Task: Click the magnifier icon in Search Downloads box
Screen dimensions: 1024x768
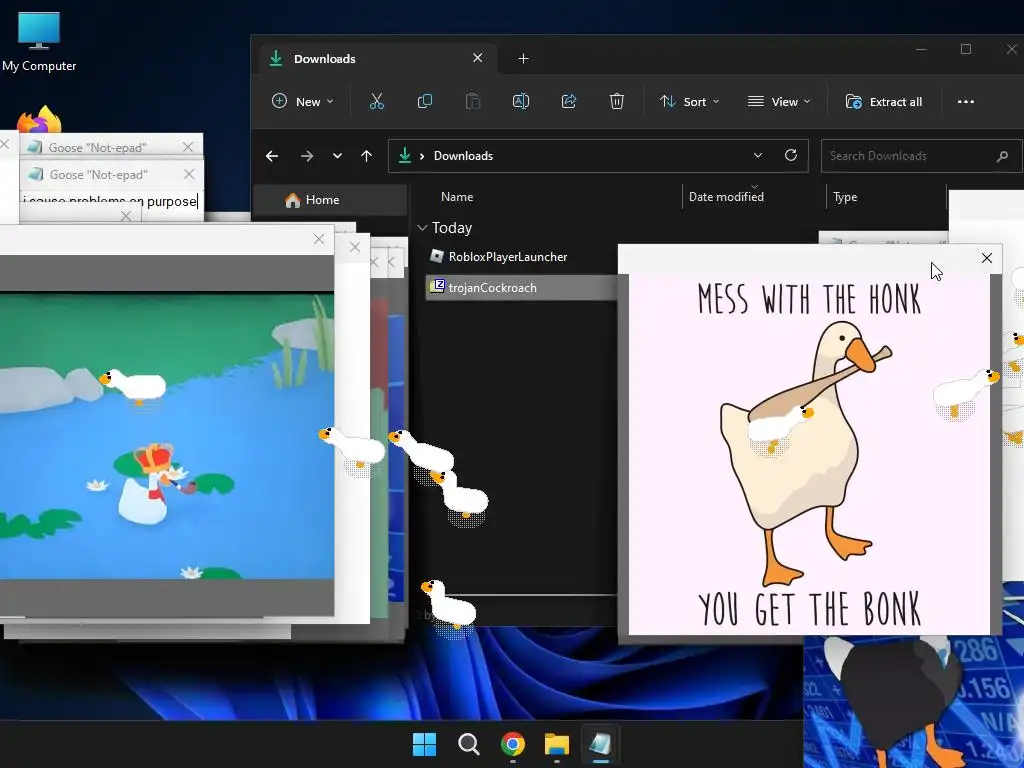Action: (1002, 156)
